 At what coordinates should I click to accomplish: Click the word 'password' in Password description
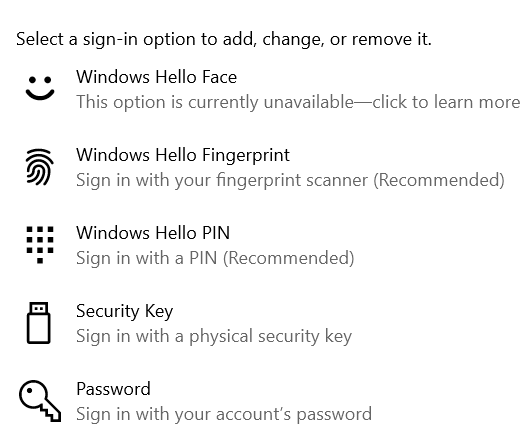[x=334, y=415]
